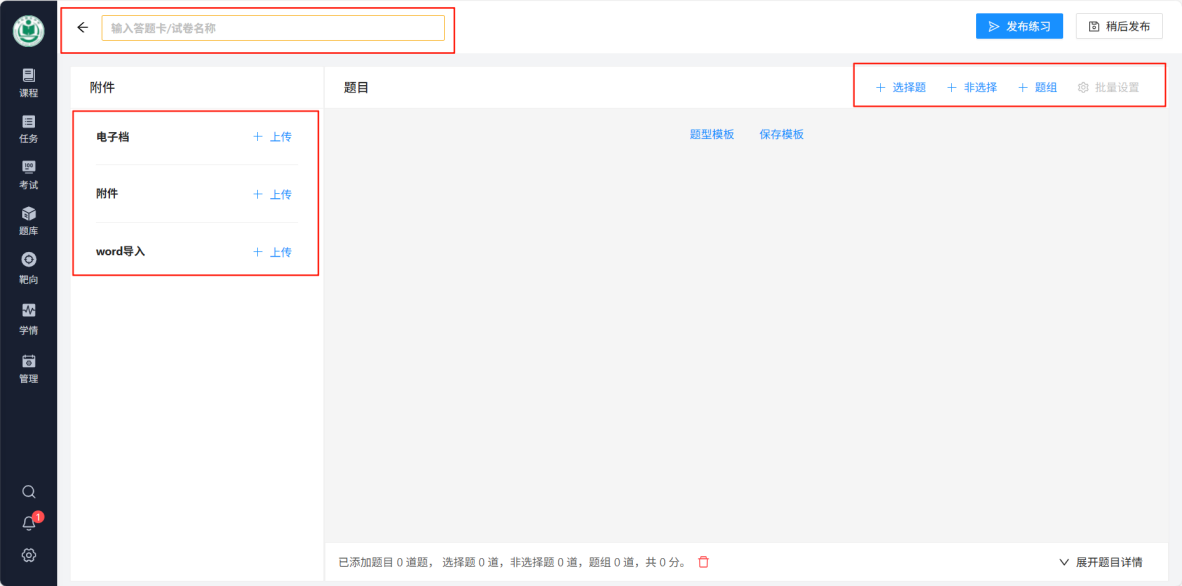
Task: Click the 发布练习 publish button
Action: (1019, 26)
